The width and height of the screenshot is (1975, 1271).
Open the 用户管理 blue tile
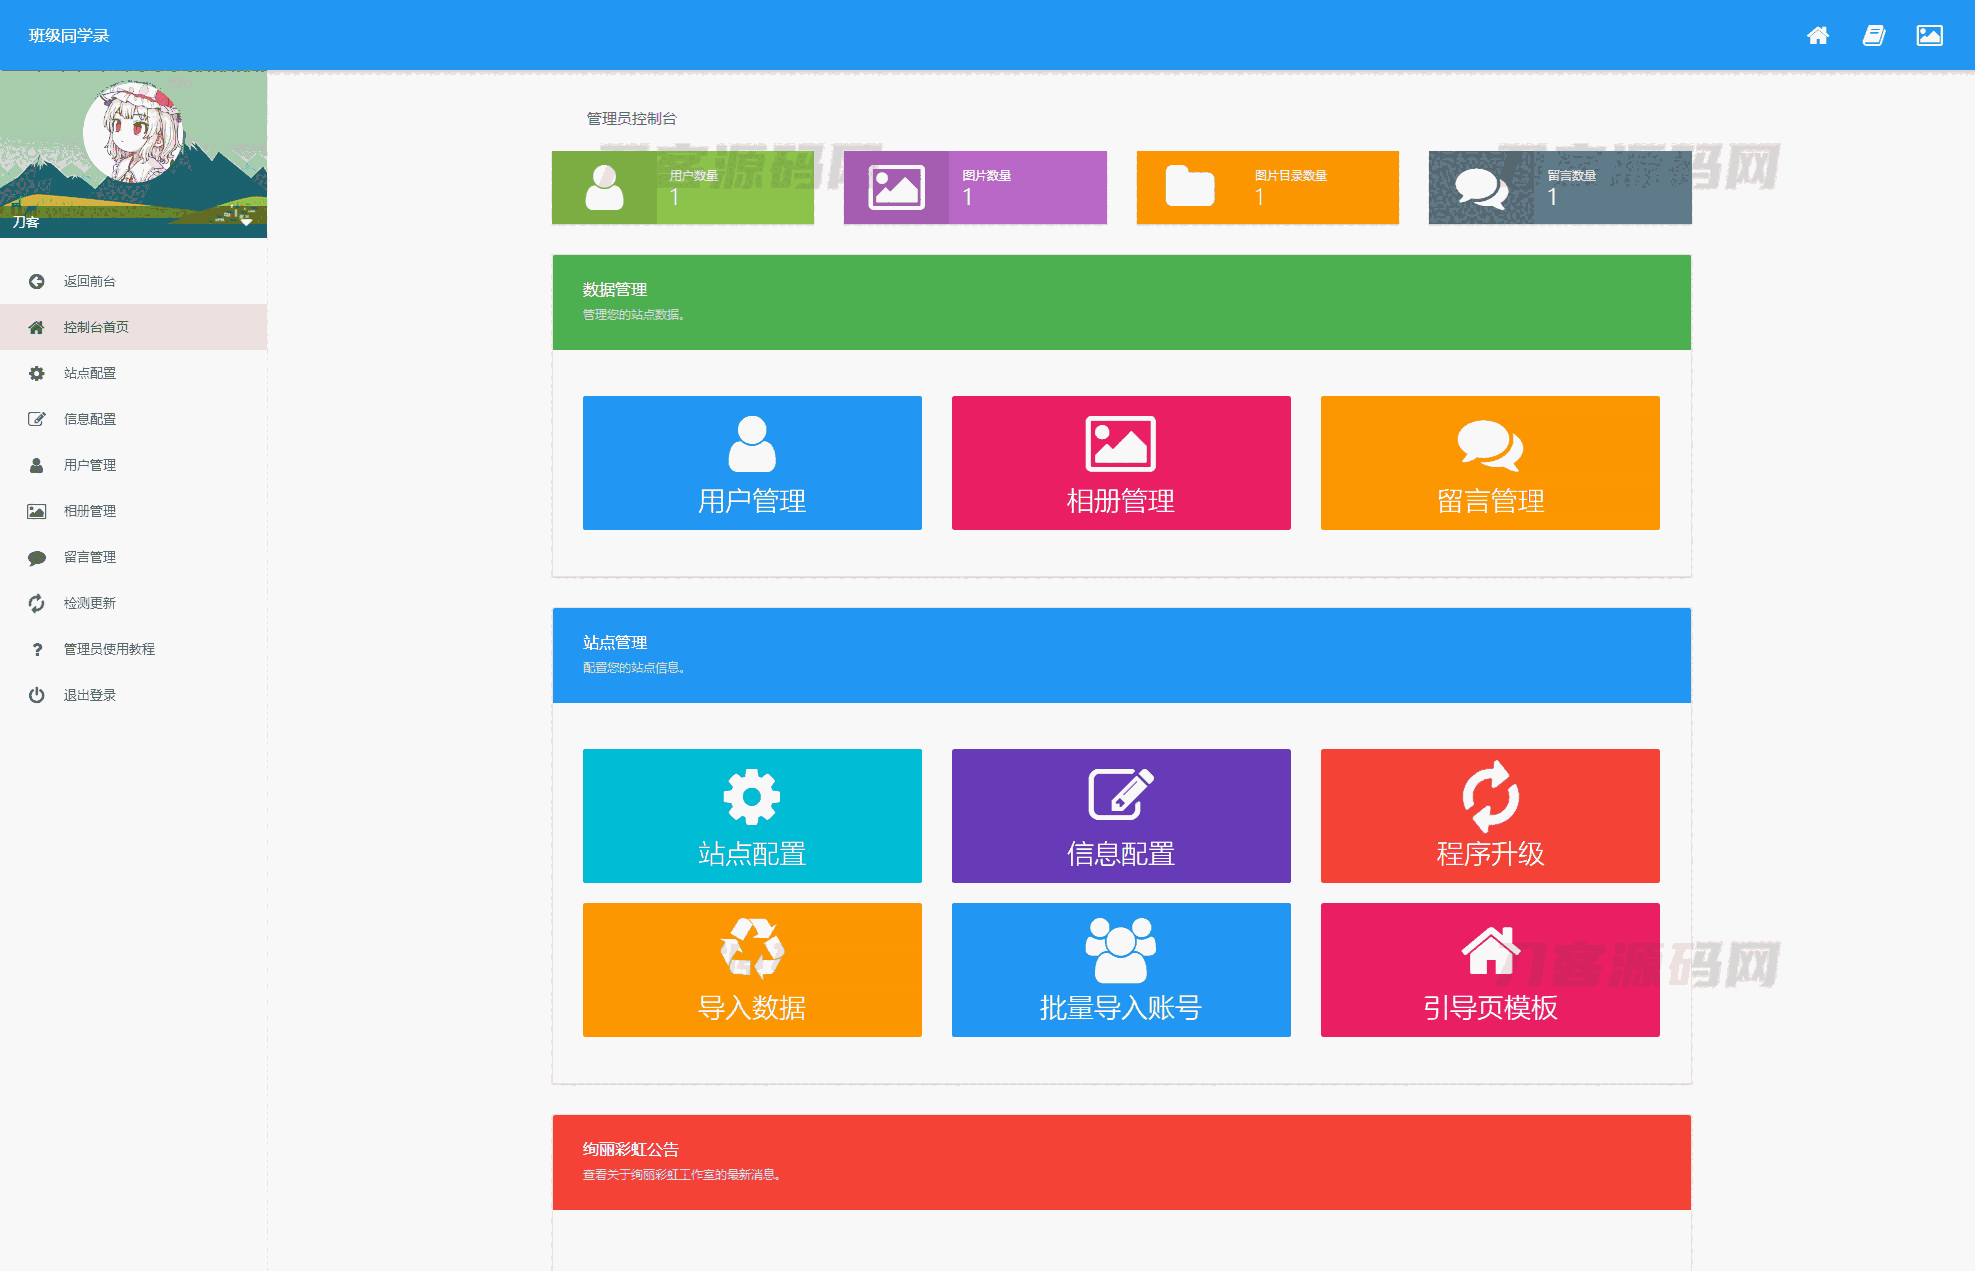tap(752, 463)
